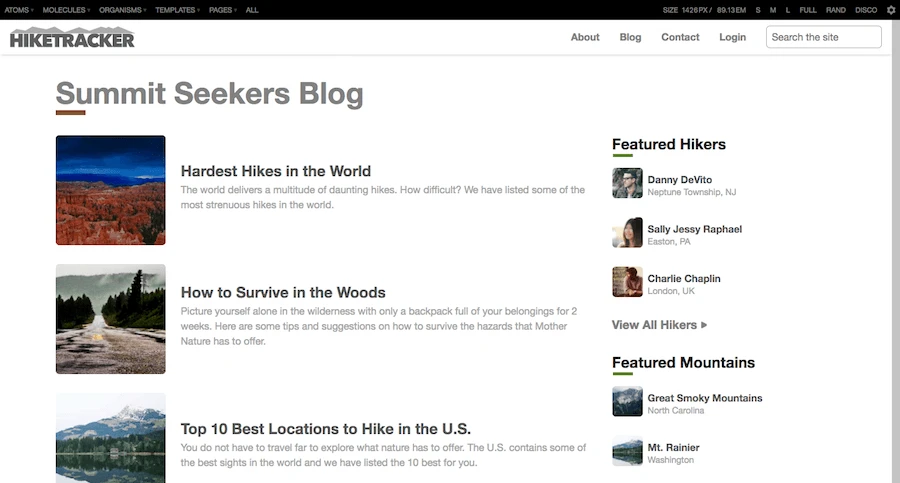This screenshot has width=900, height=483.
Task: Click Sally Jessy Raphael's avatar photo
Action: [627, 233]
